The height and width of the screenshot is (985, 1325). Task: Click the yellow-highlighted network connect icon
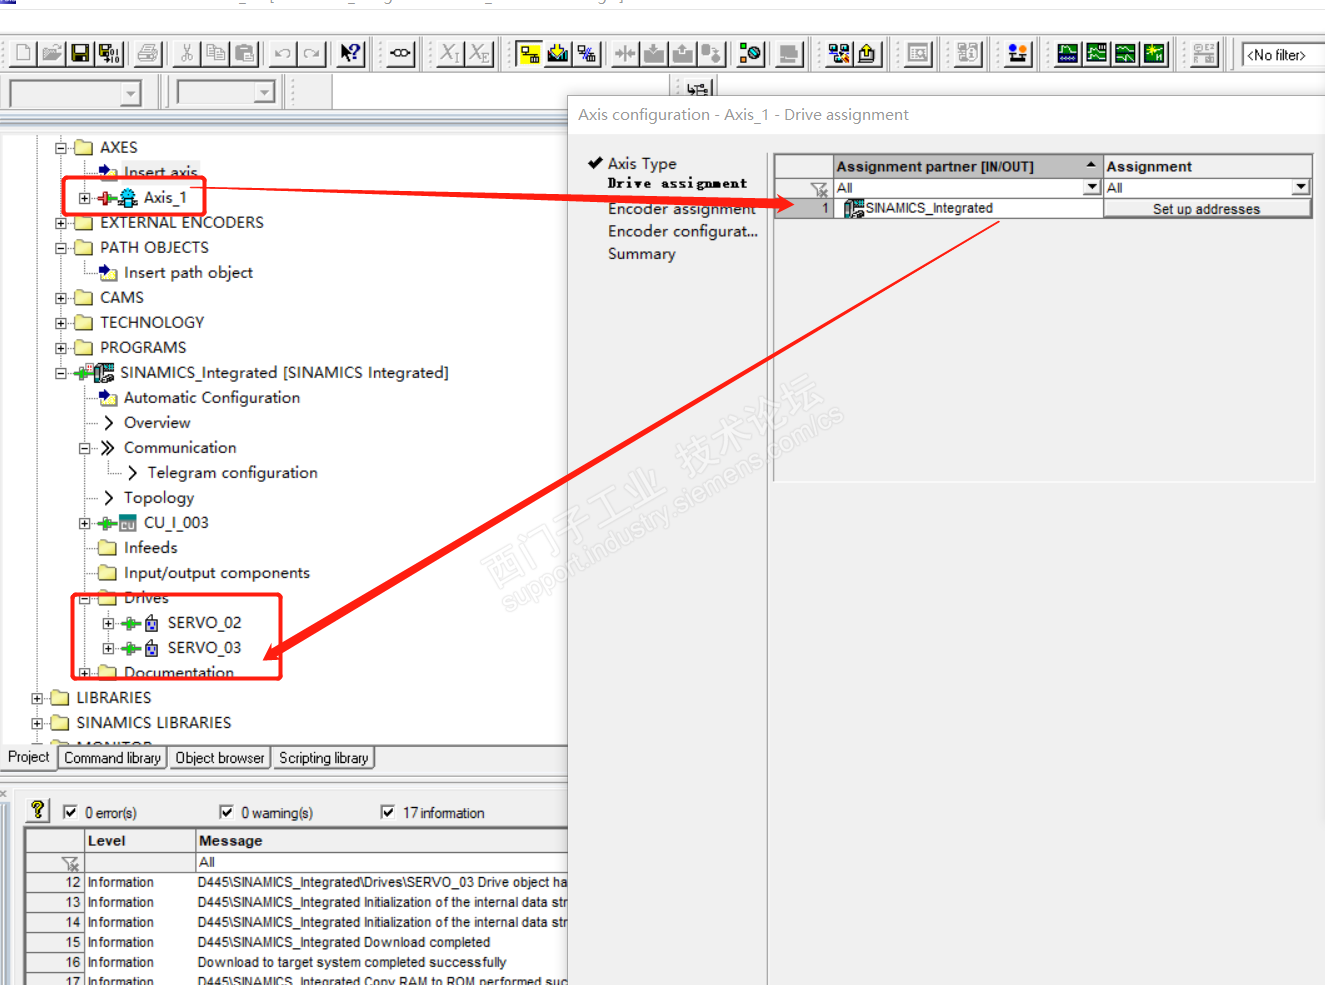click(529, 53)
